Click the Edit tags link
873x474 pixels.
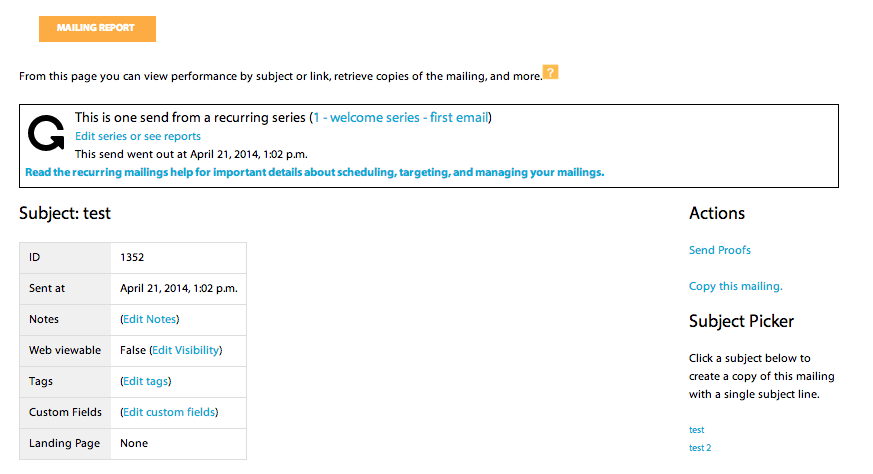pyautogui.click(x=146, y=381)
